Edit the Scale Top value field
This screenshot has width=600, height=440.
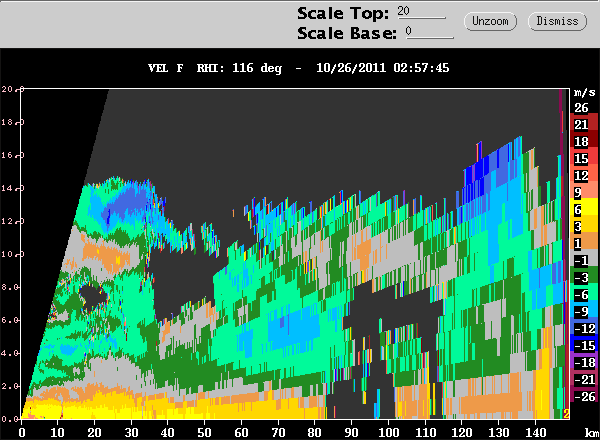point(421,11)
